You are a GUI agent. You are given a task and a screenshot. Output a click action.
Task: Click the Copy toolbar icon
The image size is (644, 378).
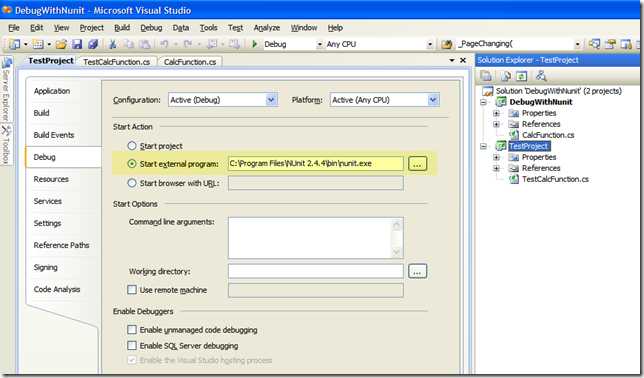click(x=129, y=44)
